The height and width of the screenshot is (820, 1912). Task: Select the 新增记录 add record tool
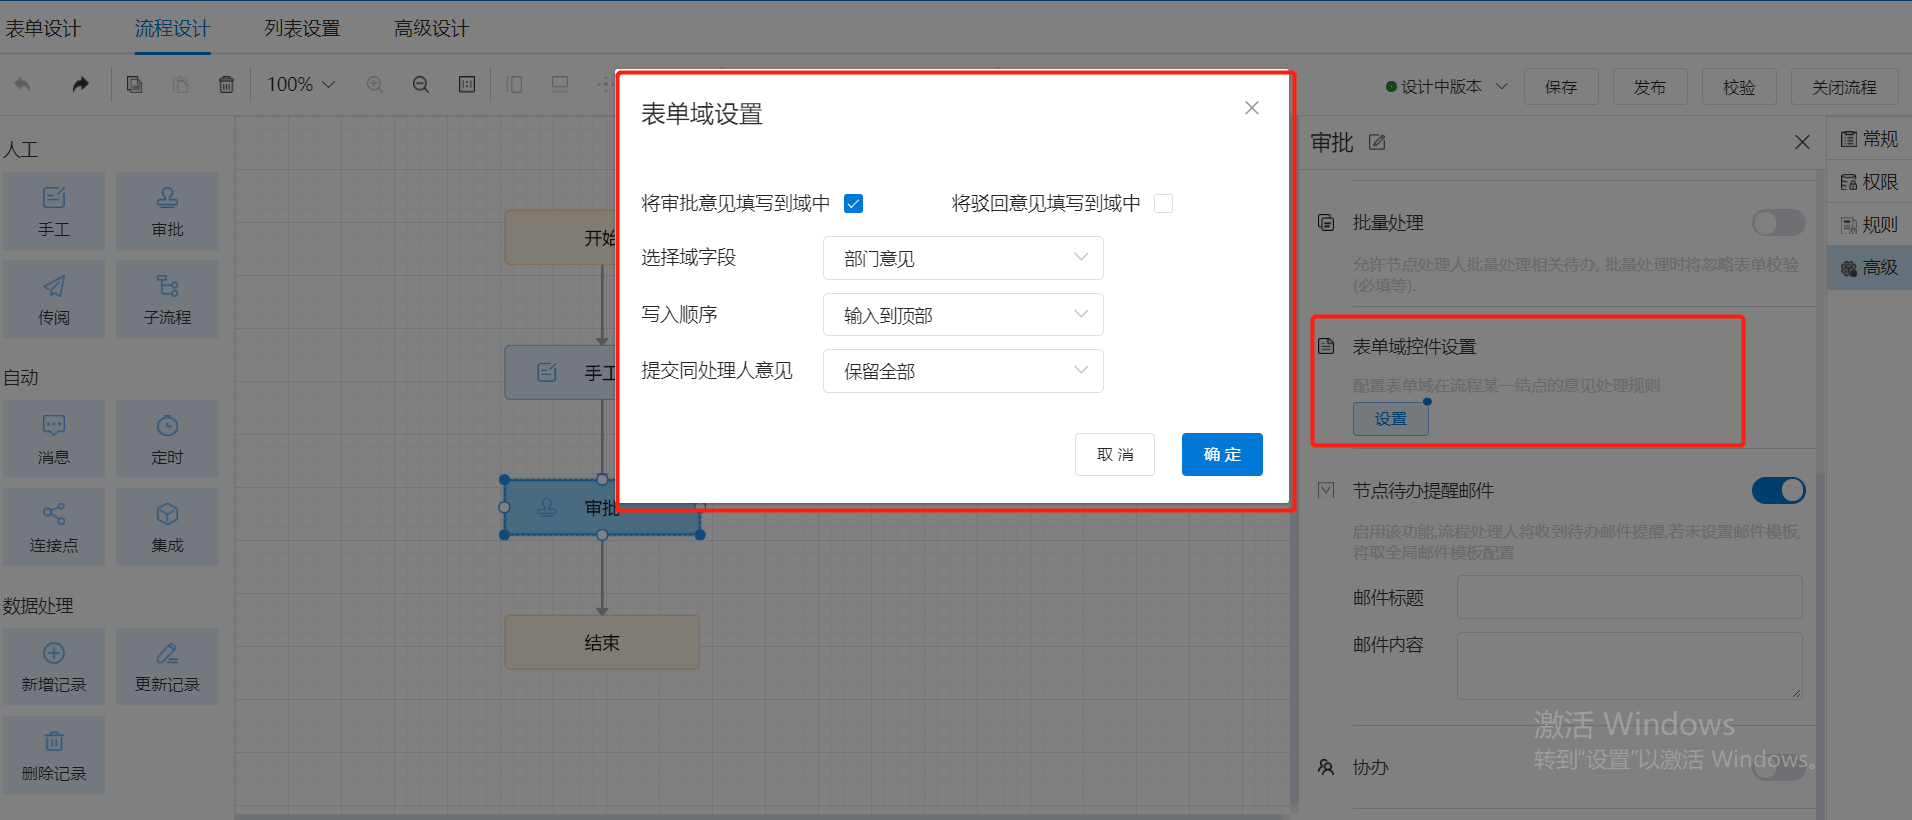pyautogui.click(x=54, y=667)
